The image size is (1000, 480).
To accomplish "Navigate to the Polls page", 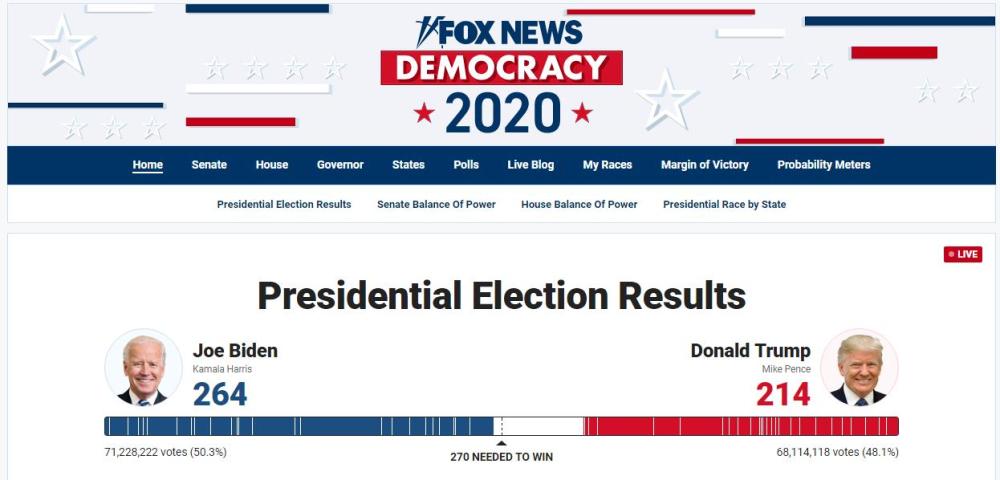I will click(466, 165).
